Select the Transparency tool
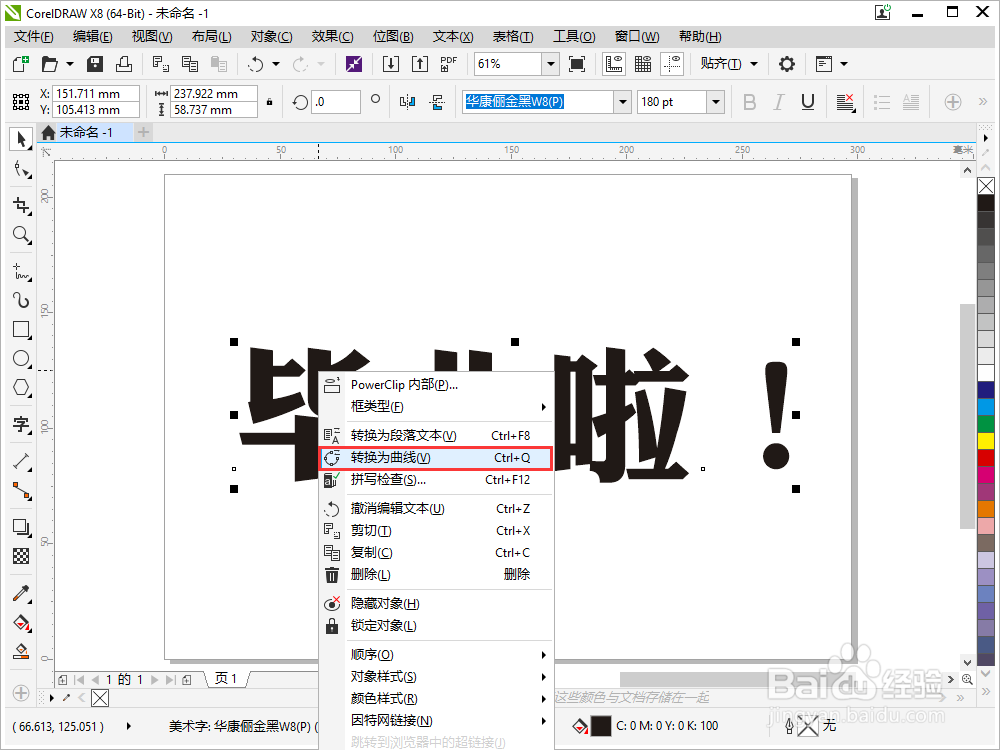The height and width of the screenshot is (750, 1000). [x=21, y=556]
